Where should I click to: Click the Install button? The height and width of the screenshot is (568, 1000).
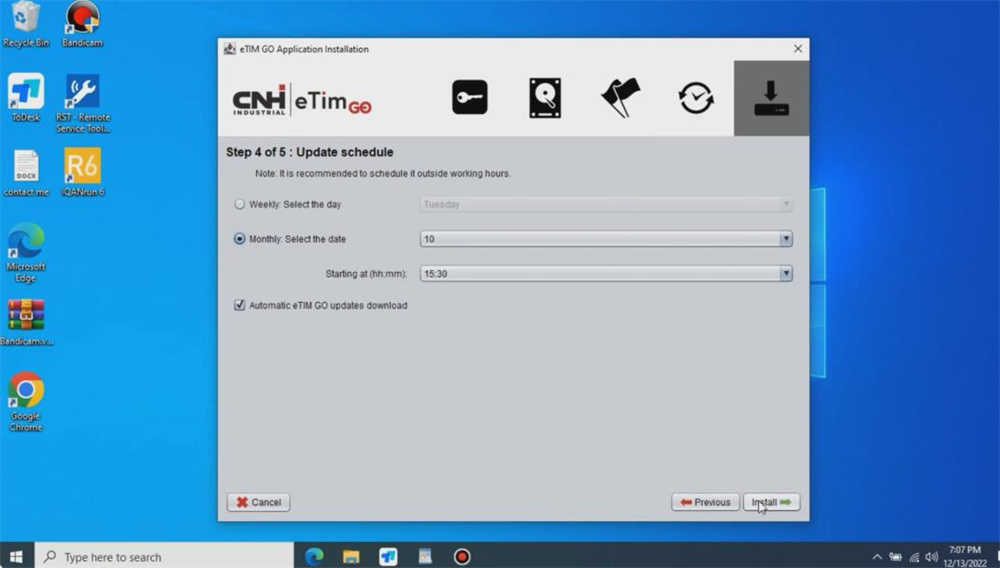point(771,502)
